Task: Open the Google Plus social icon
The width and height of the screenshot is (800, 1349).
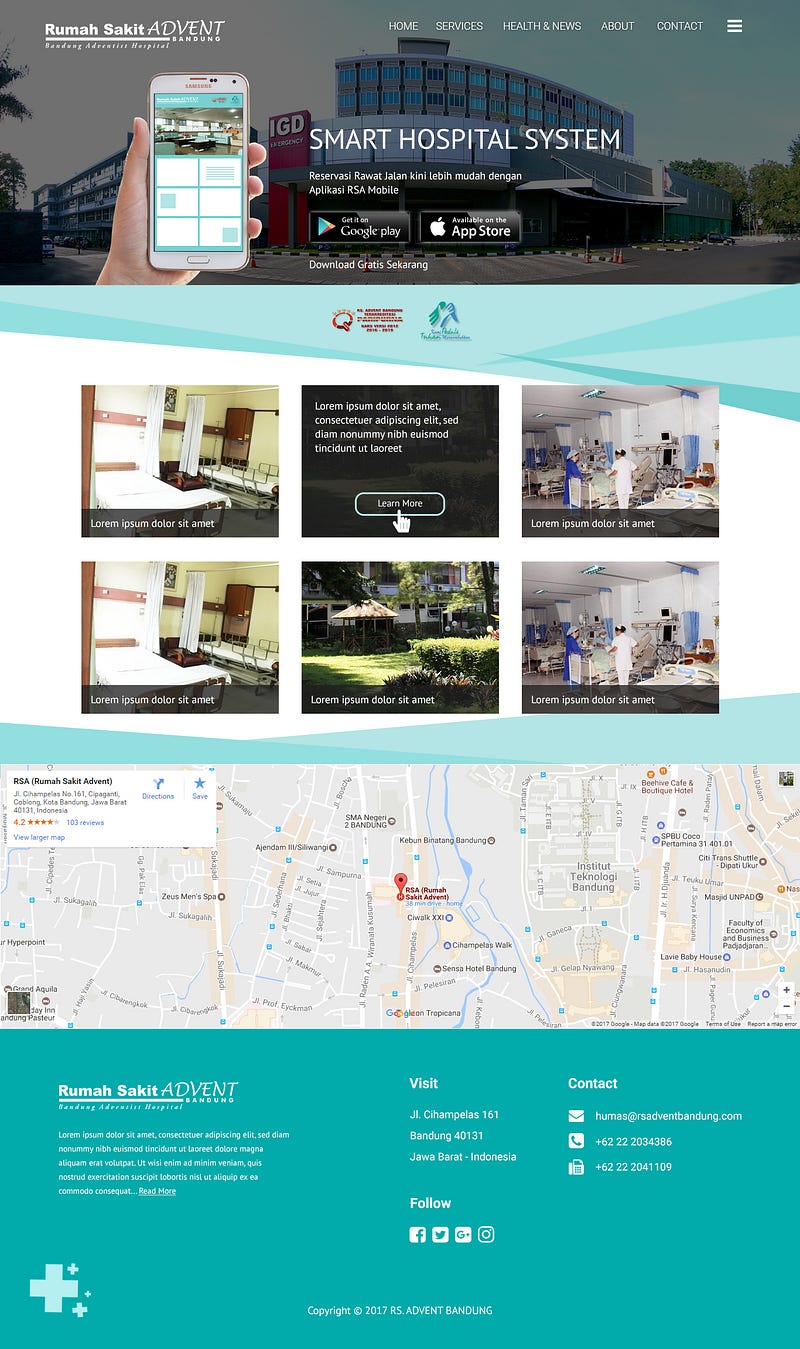Action: [x=463, y=1234]
